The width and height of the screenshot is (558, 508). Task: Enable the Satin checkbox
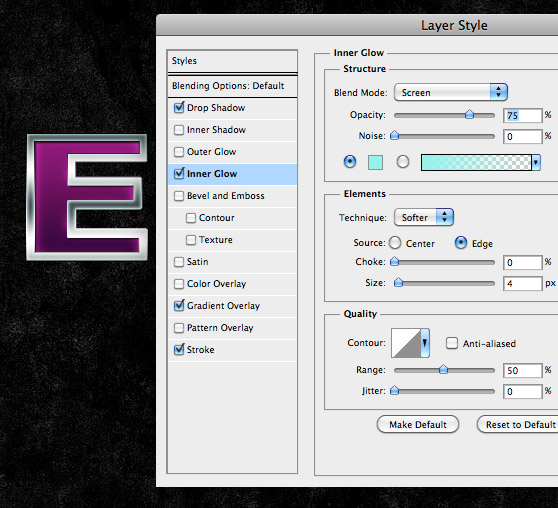coord(179,262)
